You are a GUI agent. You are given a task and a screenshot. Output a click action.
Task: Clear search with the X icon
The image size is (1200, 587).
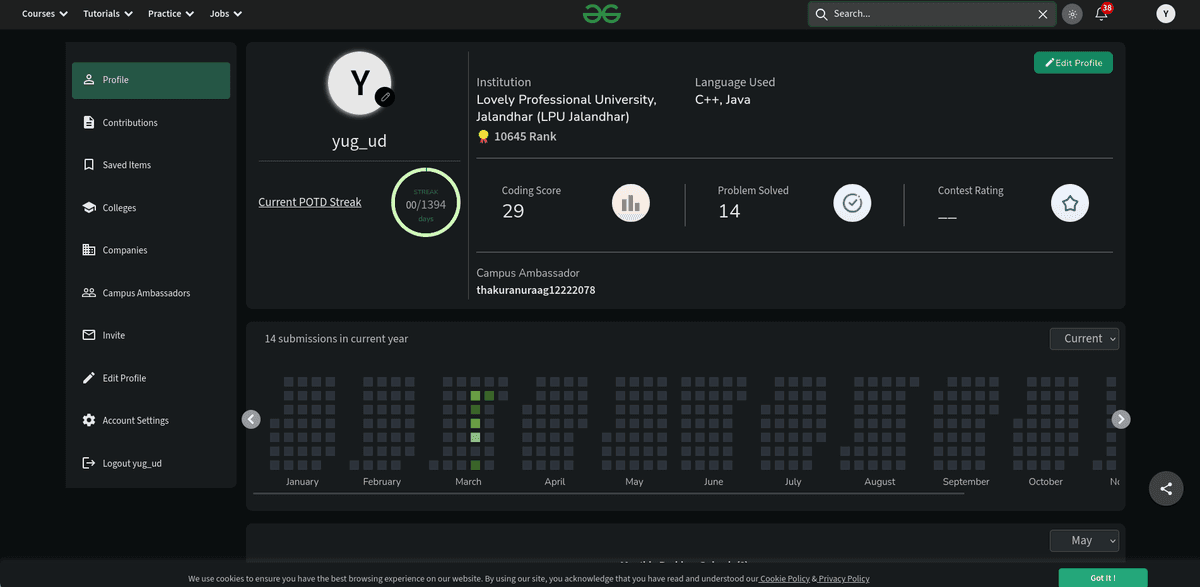point(1043,14)
